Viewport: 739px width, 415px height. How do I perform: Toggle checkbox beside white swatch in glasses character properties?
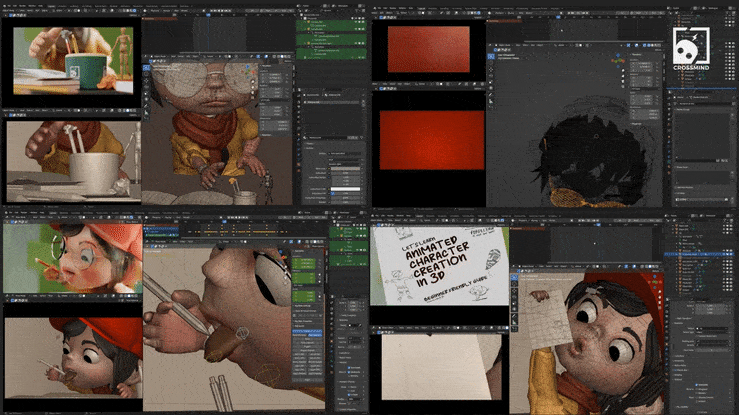point(333,193)
